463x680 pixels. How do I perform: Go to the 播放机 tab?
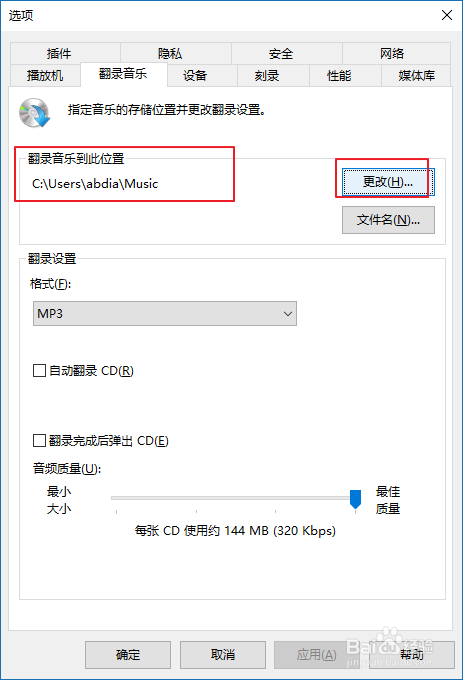(45, 75)
